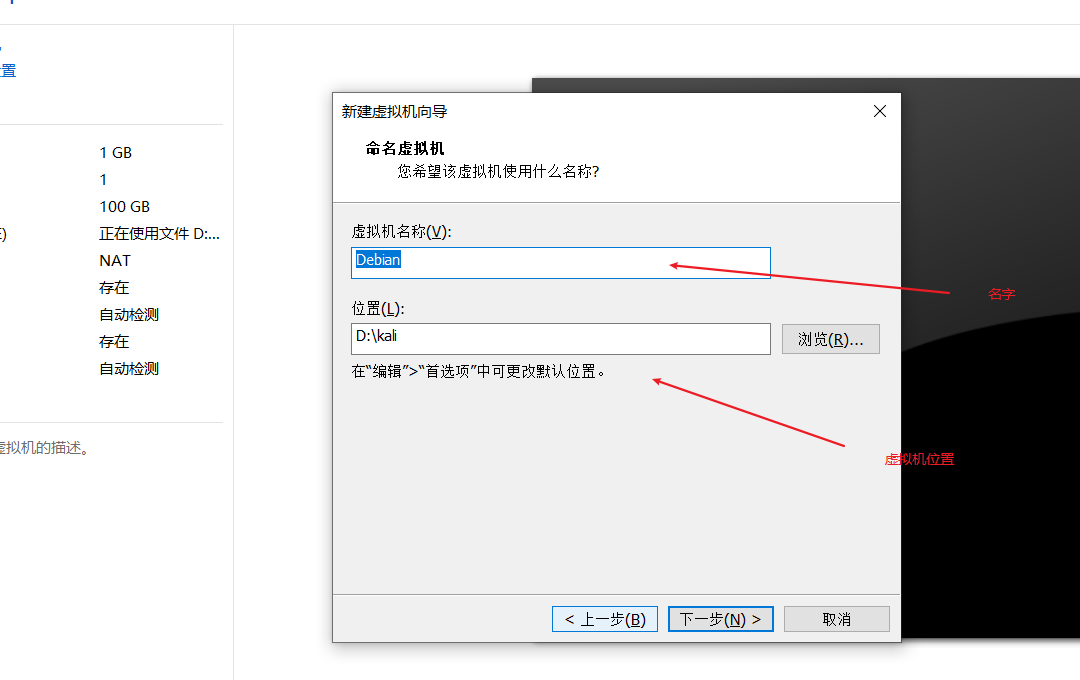Select the first 自动检测 device value
The height and width of the screenshot is (680, 1080).
(129, 314)
